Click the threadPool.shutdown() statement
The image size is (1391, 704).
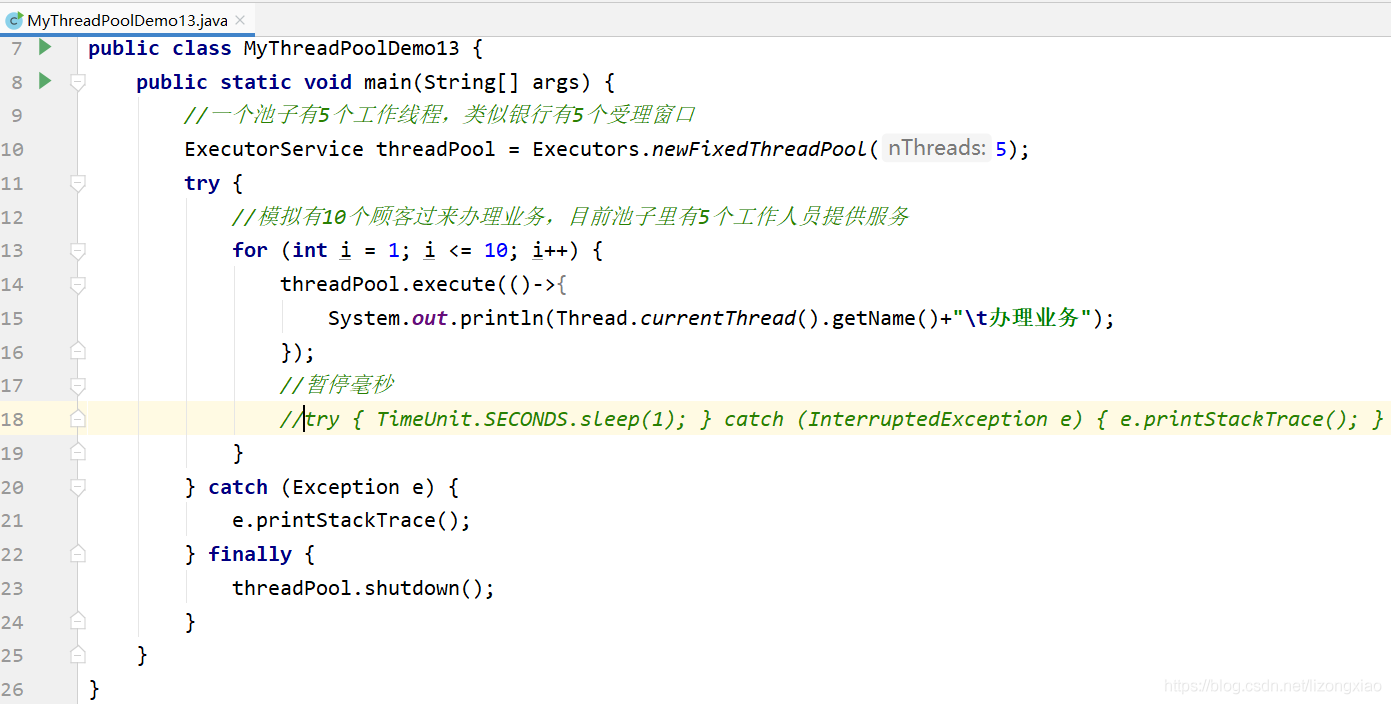(x=363, y=588)
